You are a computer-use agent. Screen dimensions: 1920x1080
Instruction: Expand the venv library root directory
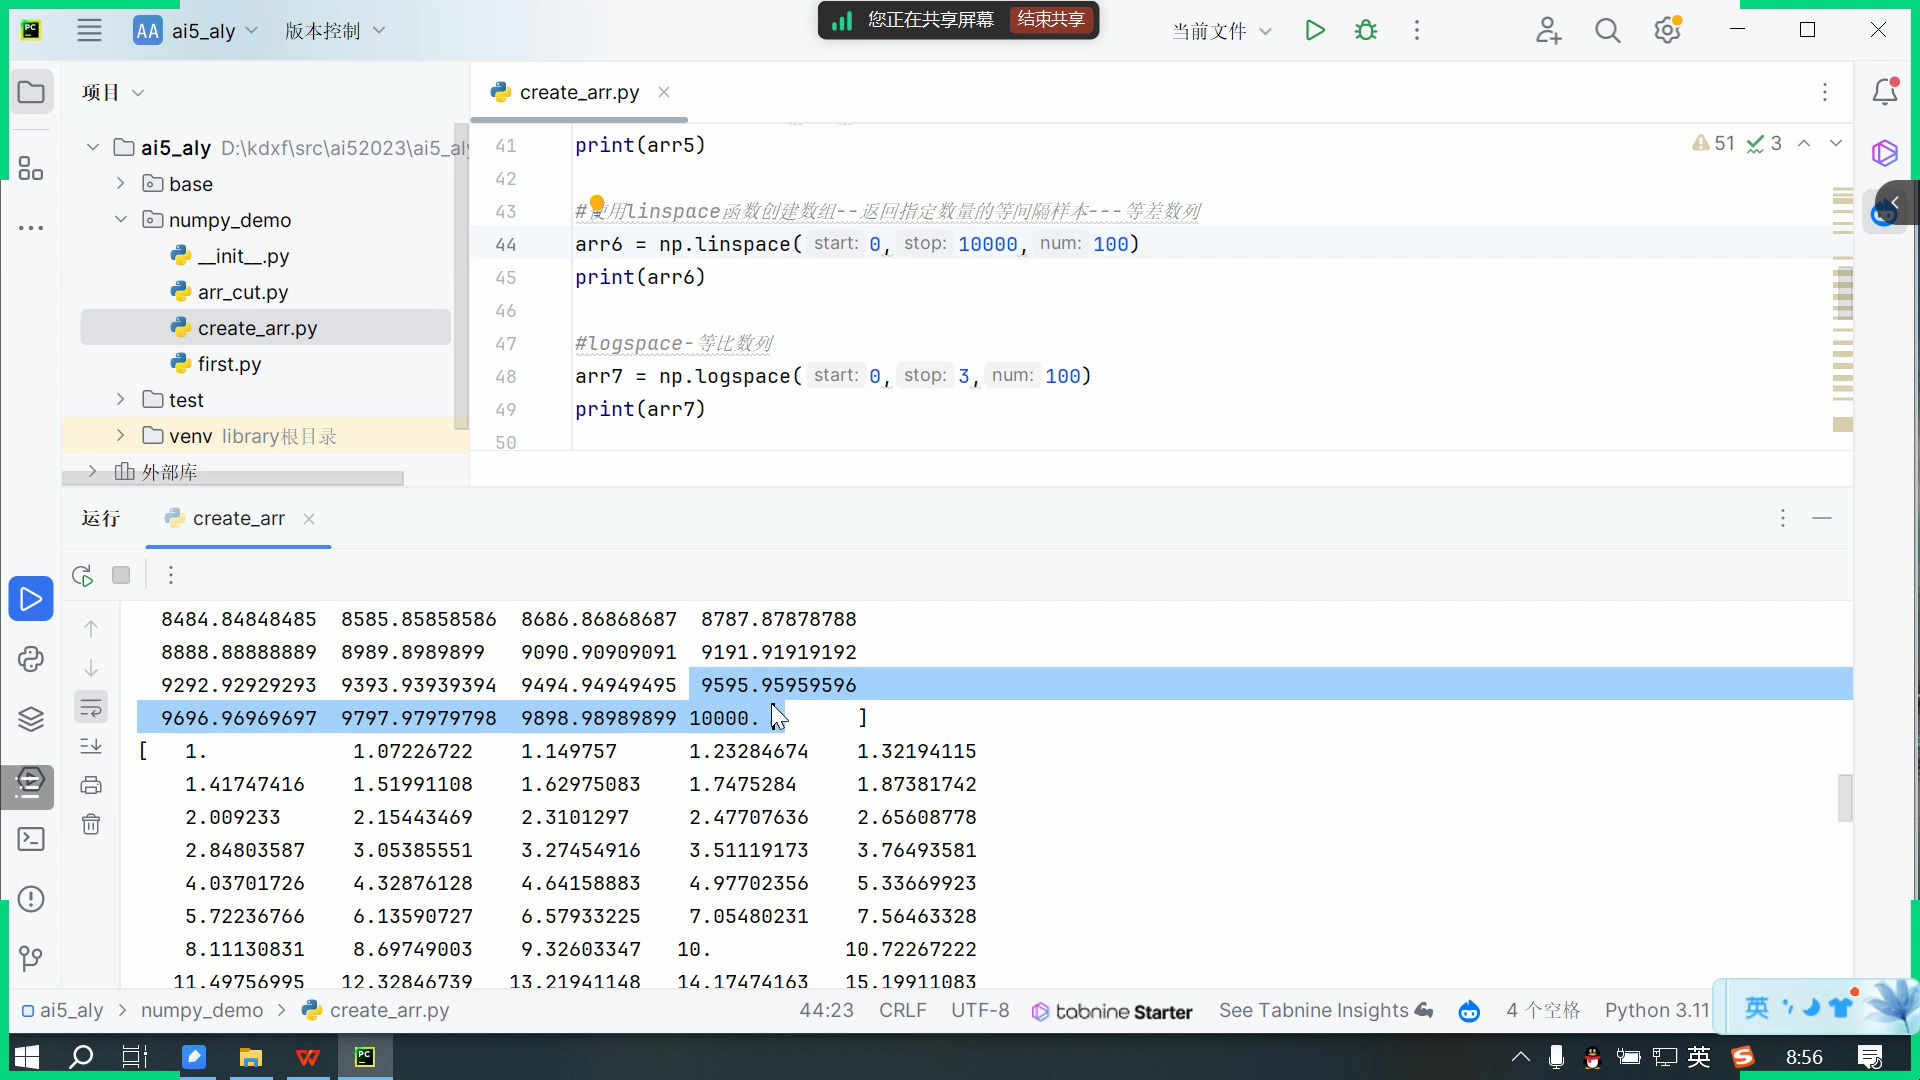click(120, 436)
